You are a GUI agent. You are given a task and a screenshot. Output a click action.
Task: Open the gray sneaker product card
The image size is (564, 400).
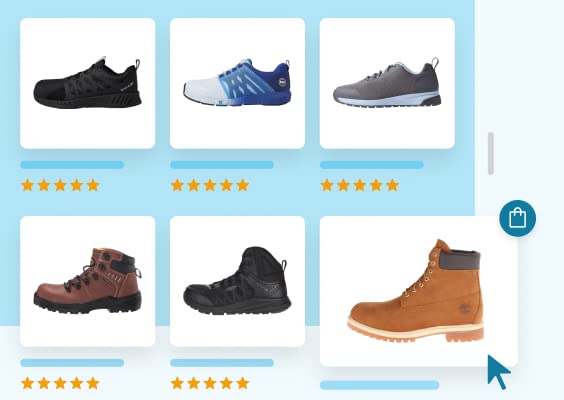pos(387,83)
